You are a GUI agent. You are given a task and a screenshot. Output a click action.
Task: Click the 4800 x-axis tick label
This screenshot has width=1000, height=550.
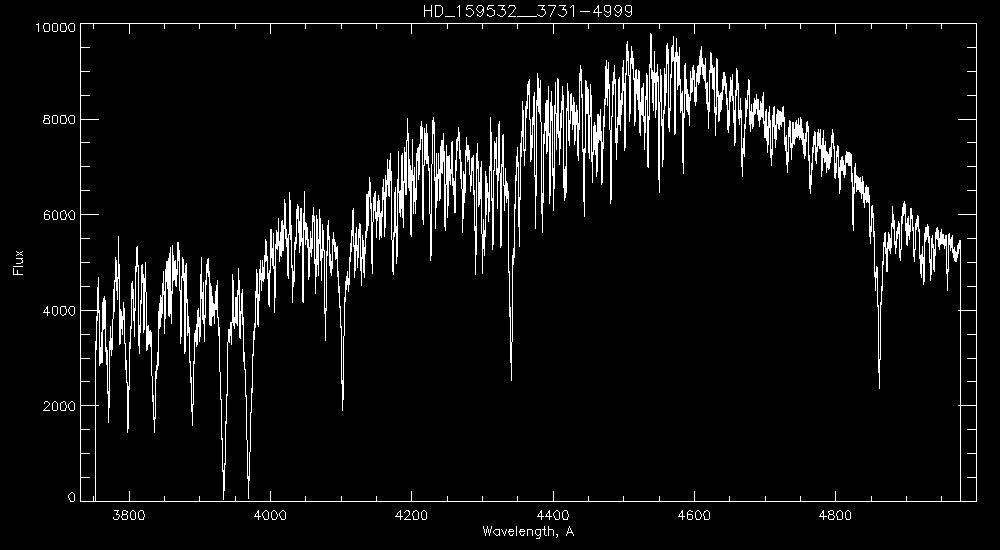[x=835, y=515]
